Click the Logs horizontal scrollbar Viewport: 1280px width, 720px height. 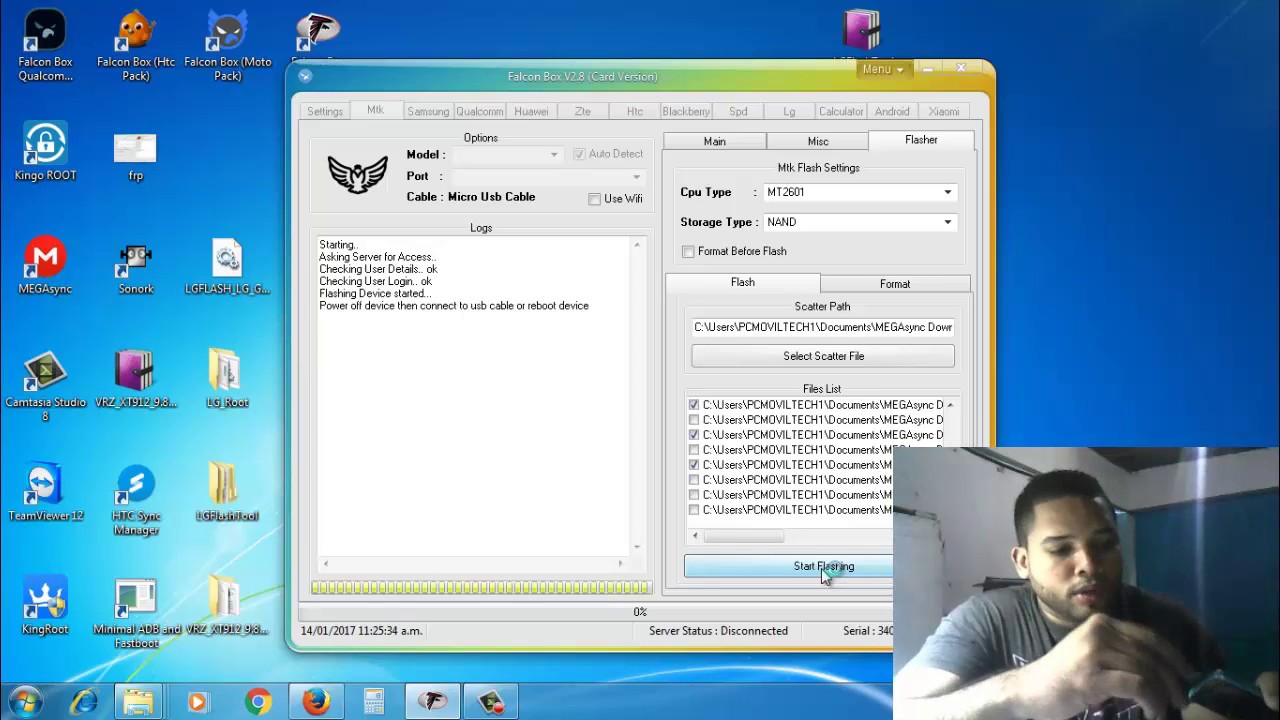click(473, 563)
